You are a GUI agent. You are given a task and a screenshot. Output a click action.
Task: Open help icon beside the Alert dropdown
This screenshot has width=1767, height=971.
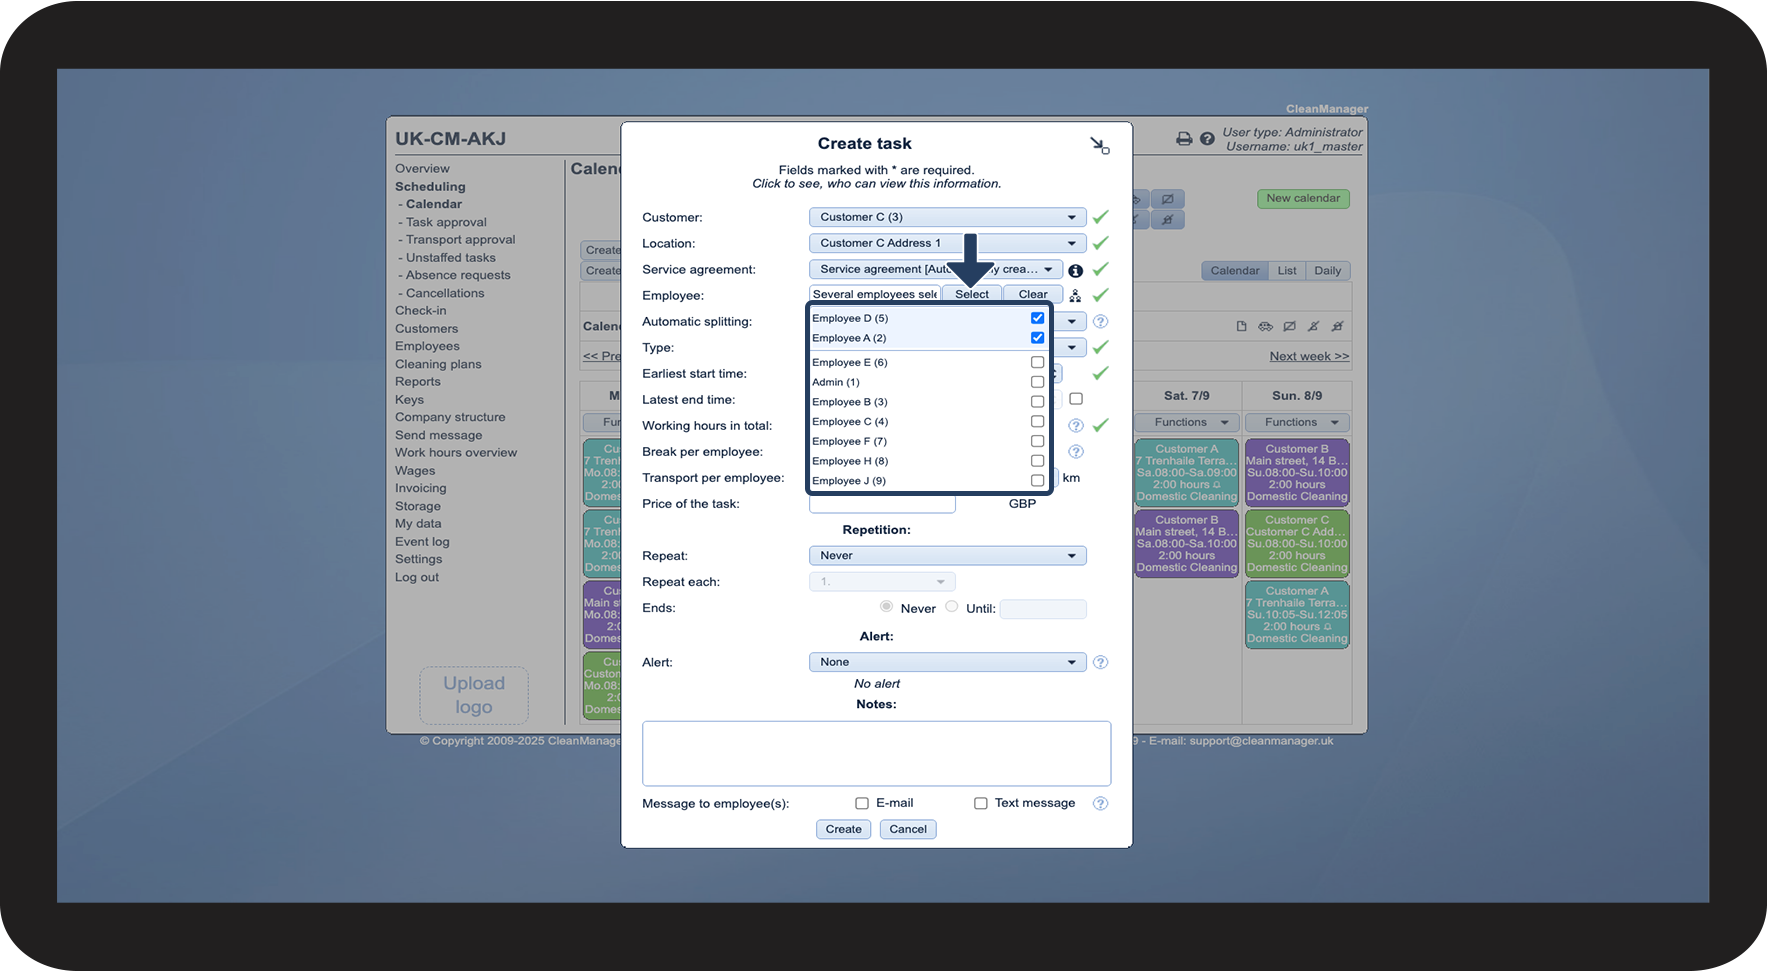1100,662
